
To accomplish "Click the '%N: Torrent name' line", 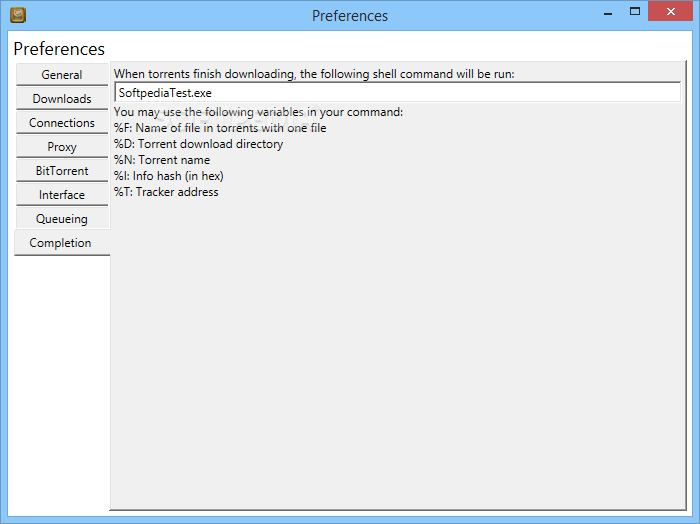I will pos(162,160).
